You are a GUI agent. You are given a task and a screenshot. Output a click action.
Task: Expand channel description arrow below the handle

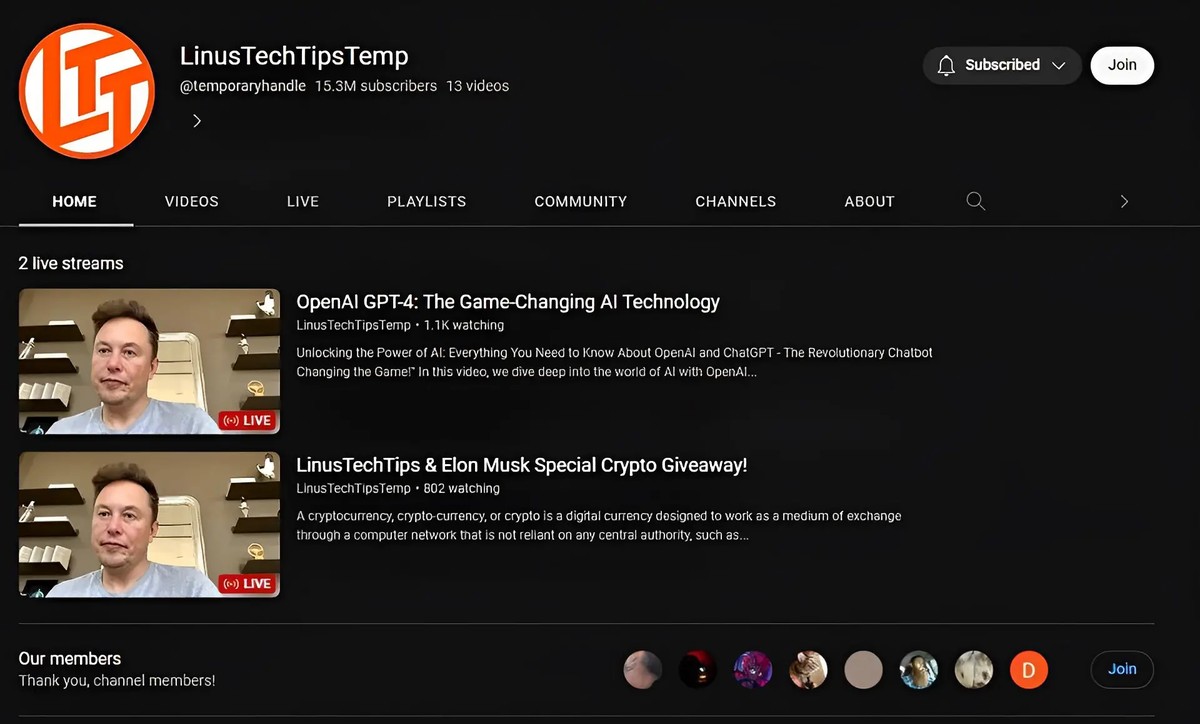(x=197, y=121)
